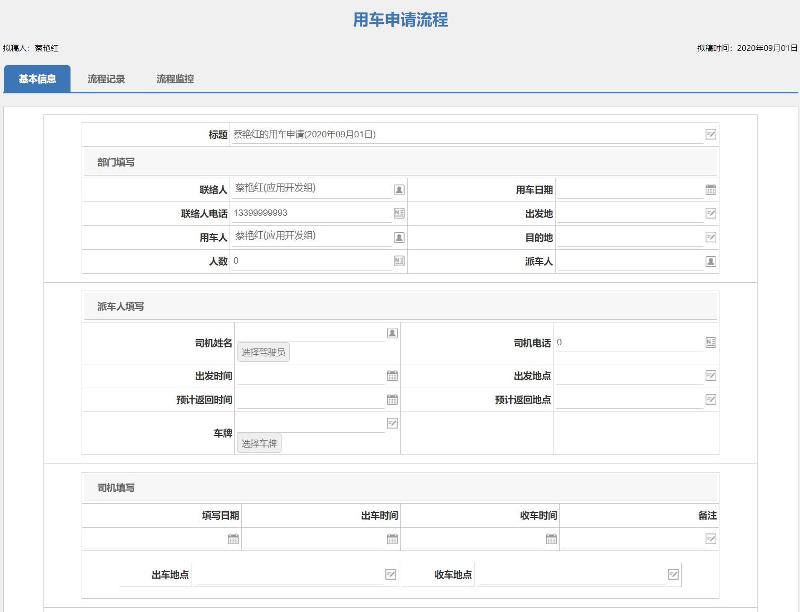Click into the 目的地 input field
Screen dimensions: 800x612
(629, 237)
